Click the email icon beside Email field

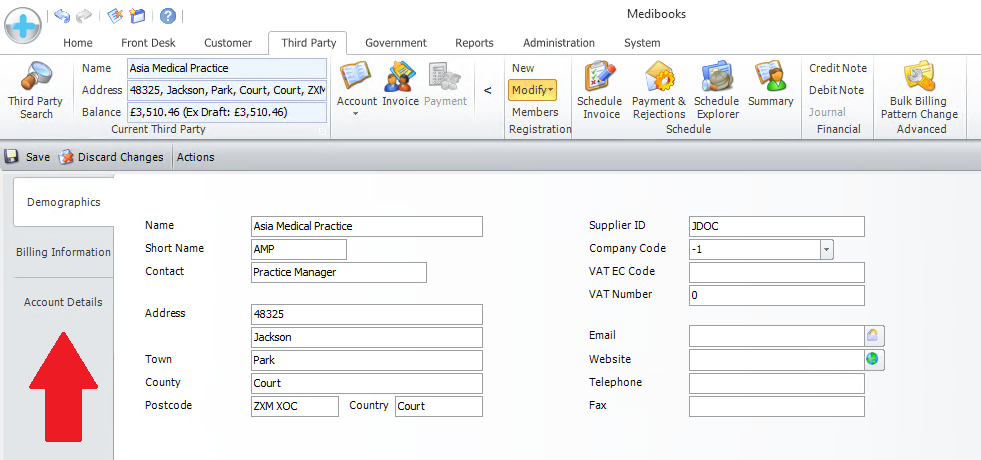873,336
